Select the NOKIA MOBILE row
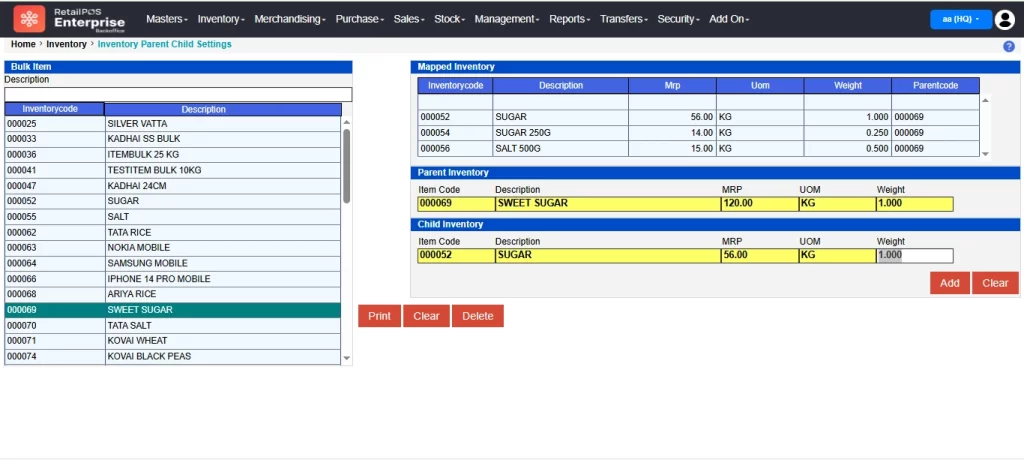This screenshot has width=1024, height=460. pos(172,248)
